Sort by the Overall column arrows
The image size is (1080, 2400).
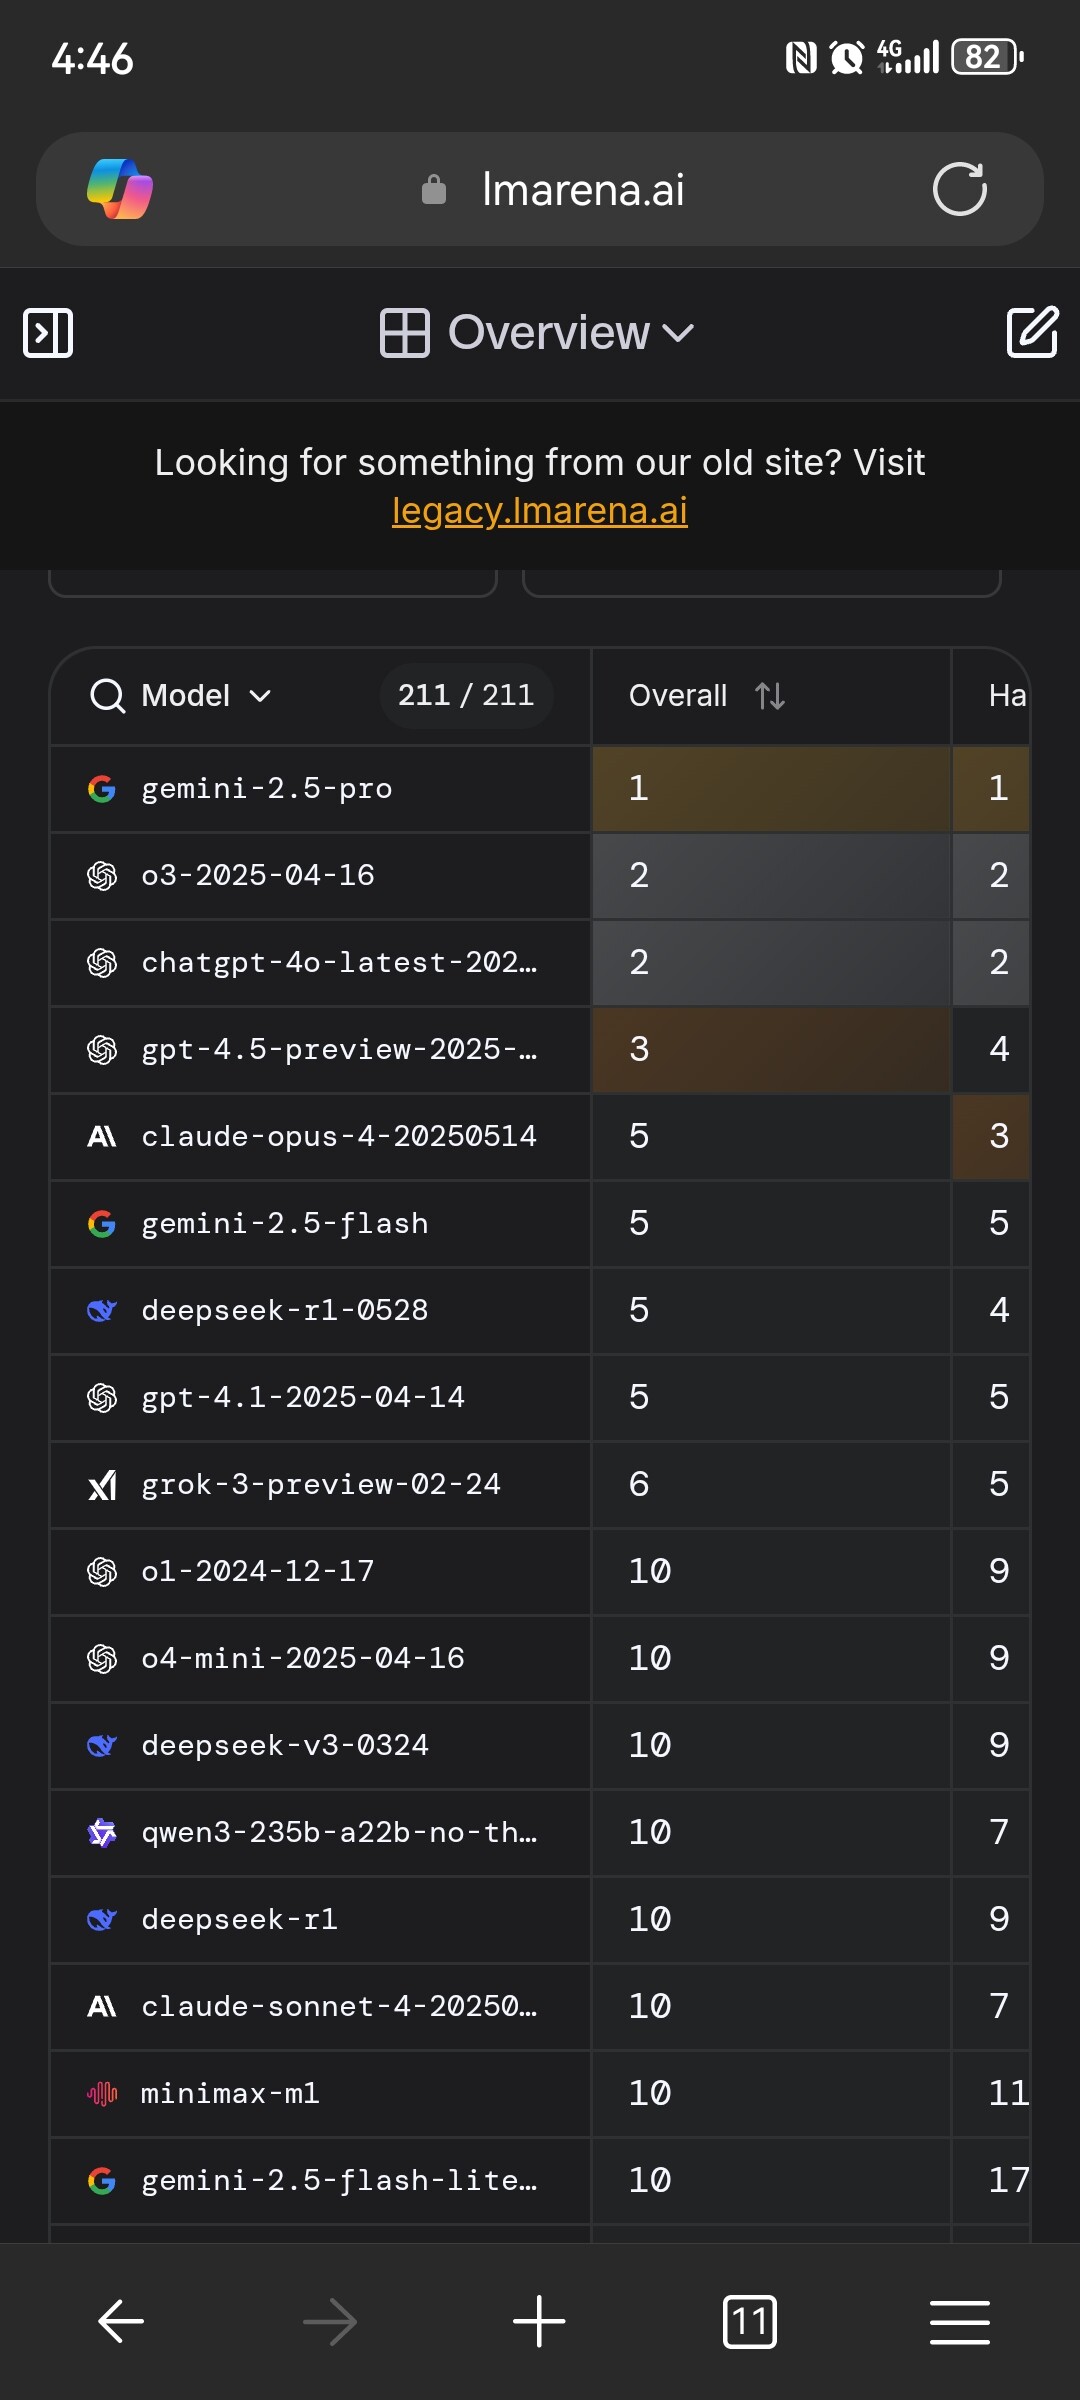click(770, 696)
